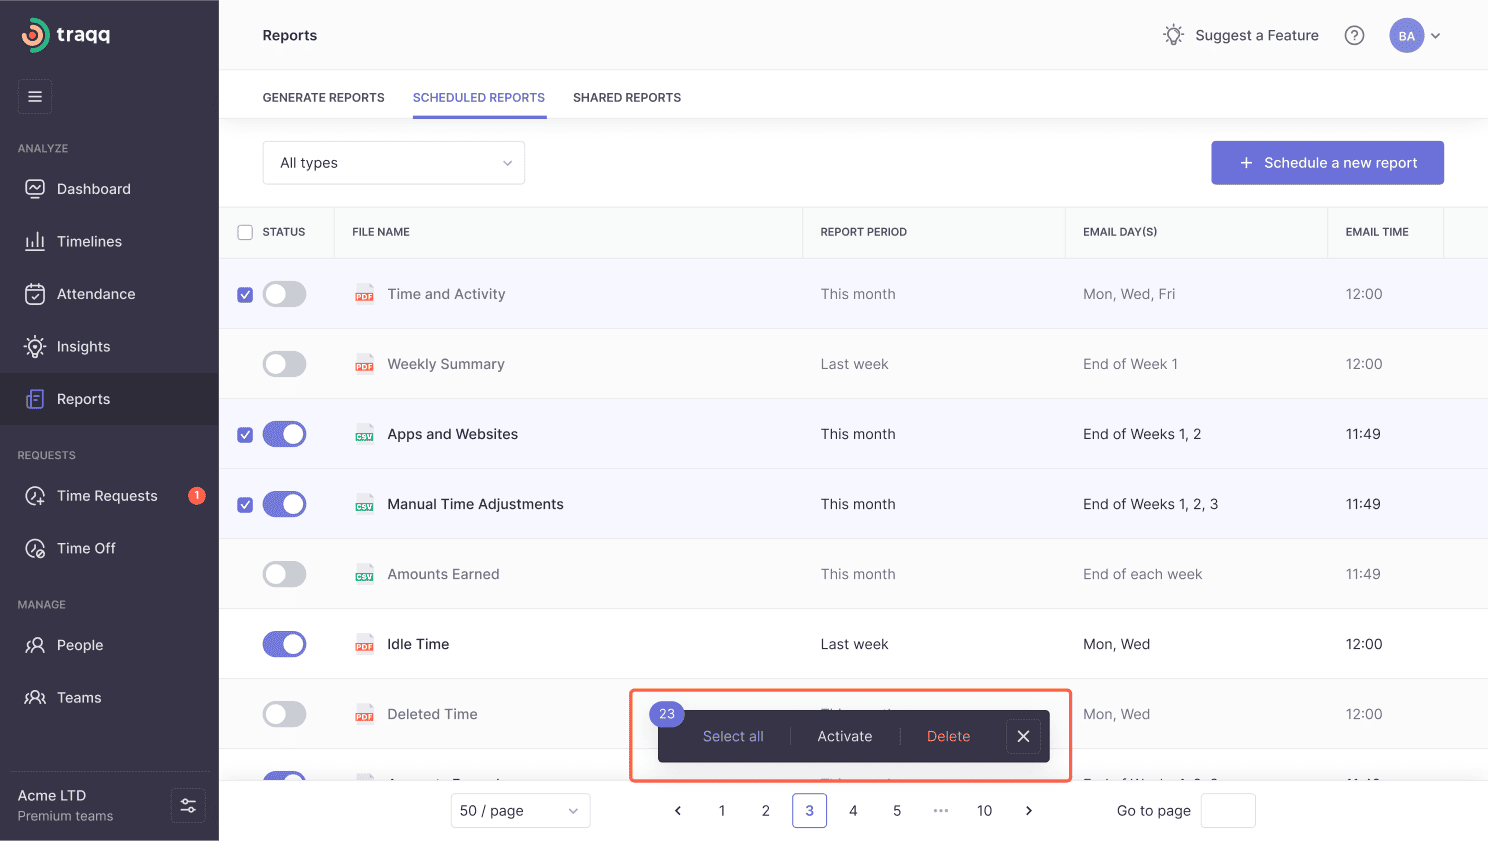Image resolution: width=1488 pixels, height=841 pixels.
Task: Uncheck the Time and Activity checkbox
Action: (x=245, y=295)
